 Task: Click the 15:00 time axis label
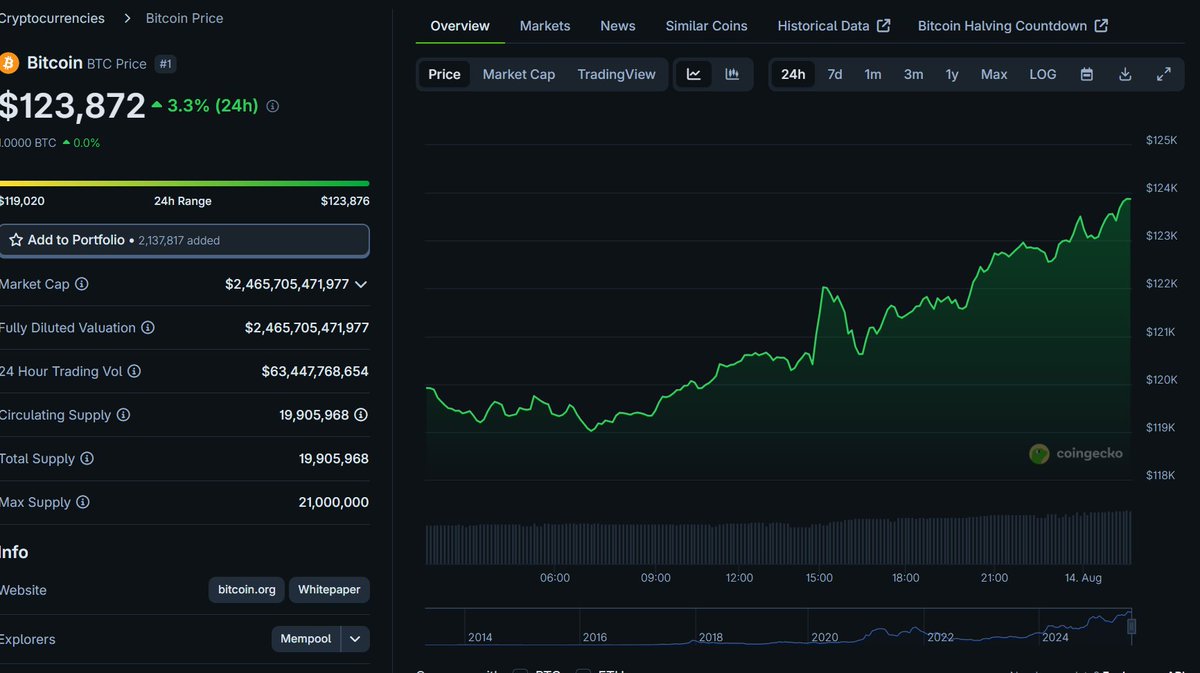click(819, 578)
